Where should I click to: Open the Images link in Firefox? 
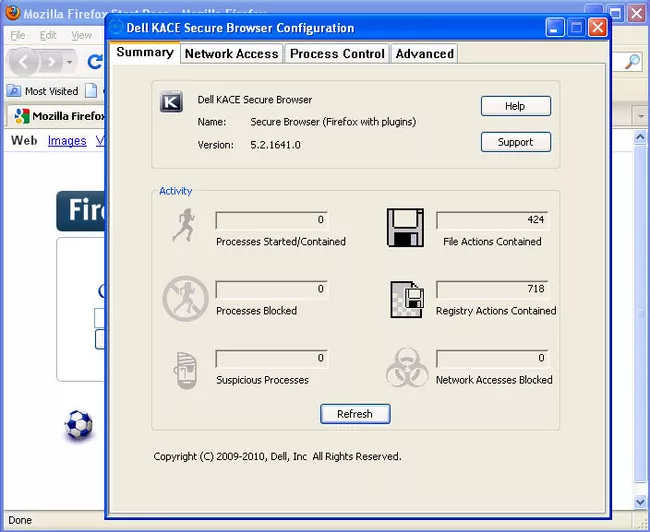click(x=67, y=141)
